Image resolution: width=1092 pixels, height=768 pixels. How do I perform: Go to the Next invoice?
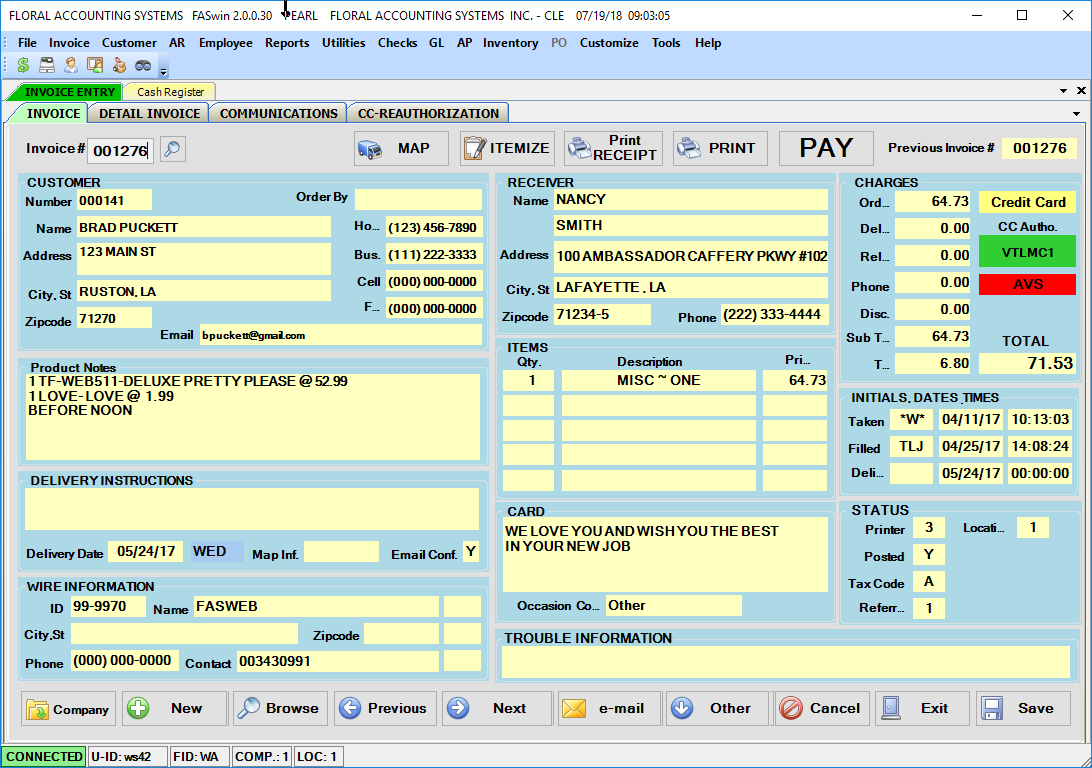(x=497, y=709)
